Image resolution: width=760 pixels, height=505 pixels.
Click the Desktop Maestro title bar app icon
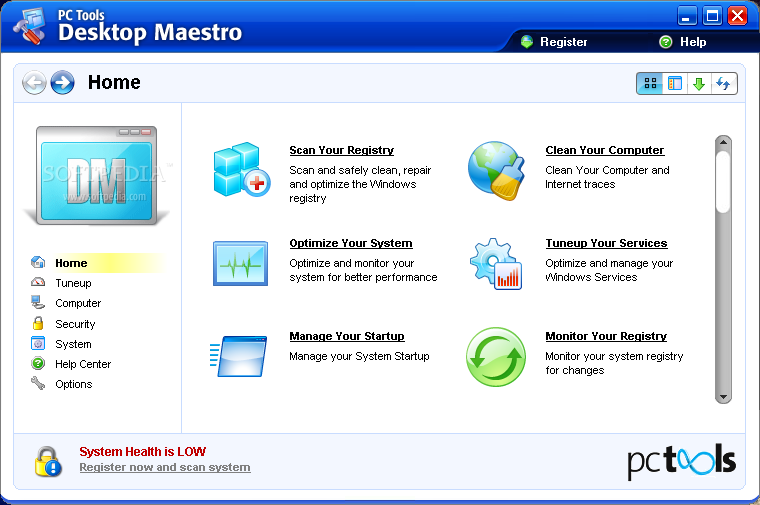pyautogui.click(x=30, y=27)
